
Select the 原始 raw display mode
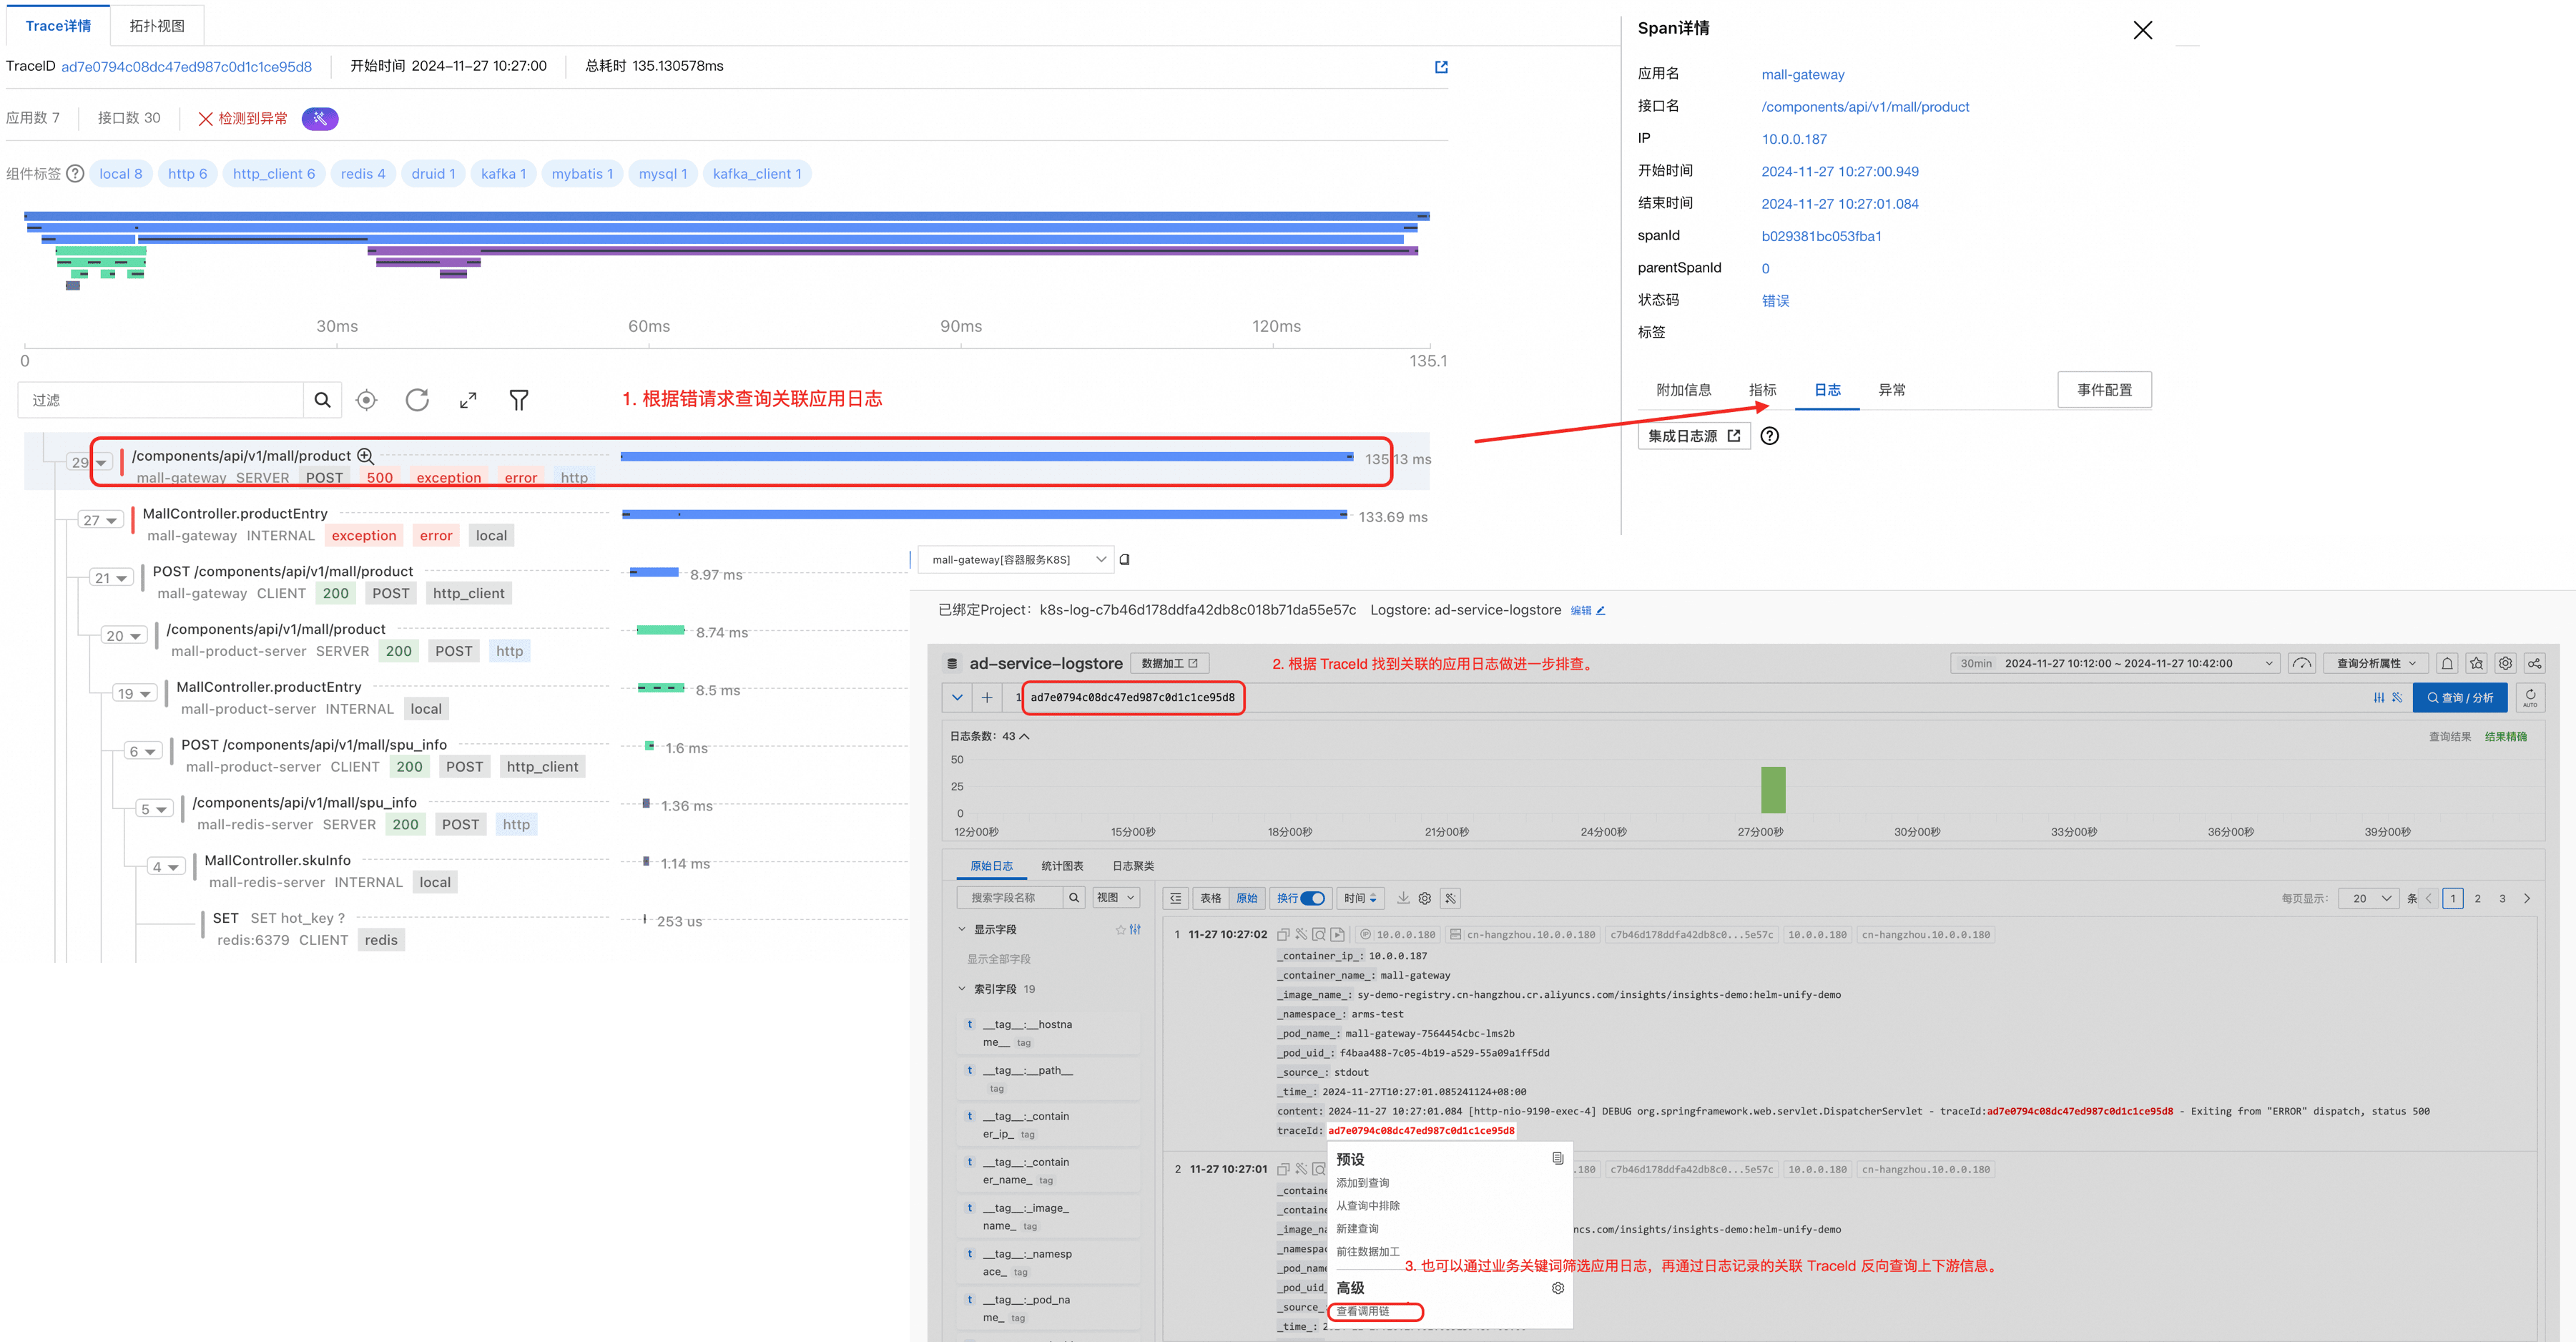pos(1247,898)
